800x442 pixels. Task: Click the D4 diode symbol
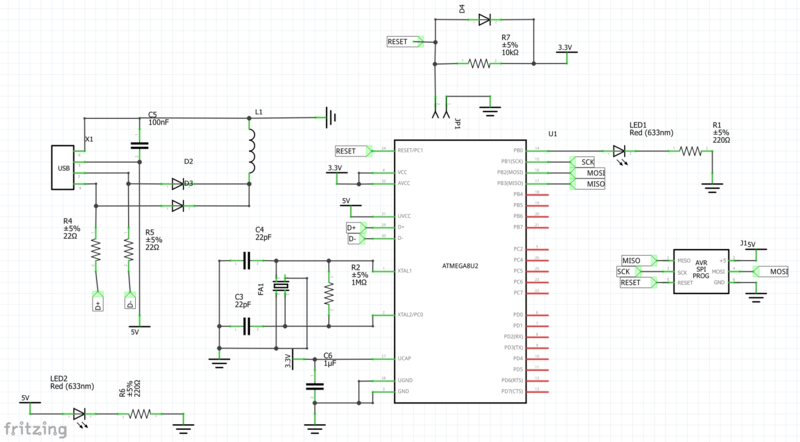(x=484, y=19)
